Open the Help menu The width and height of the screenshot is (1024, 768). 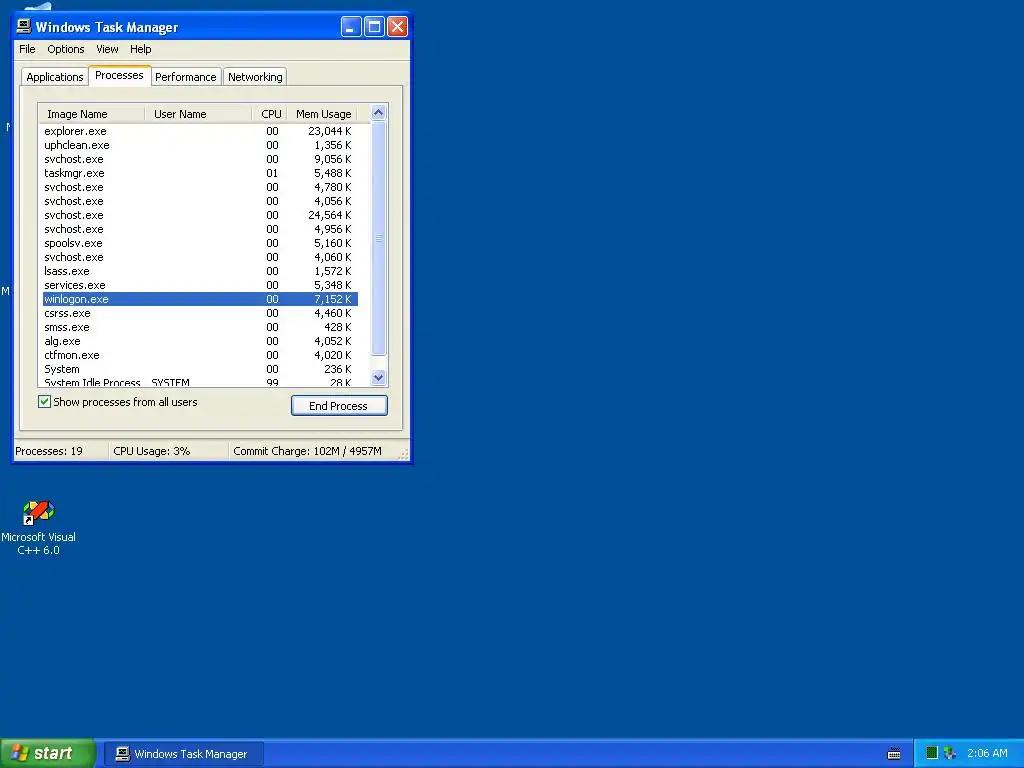pos(140,49)
